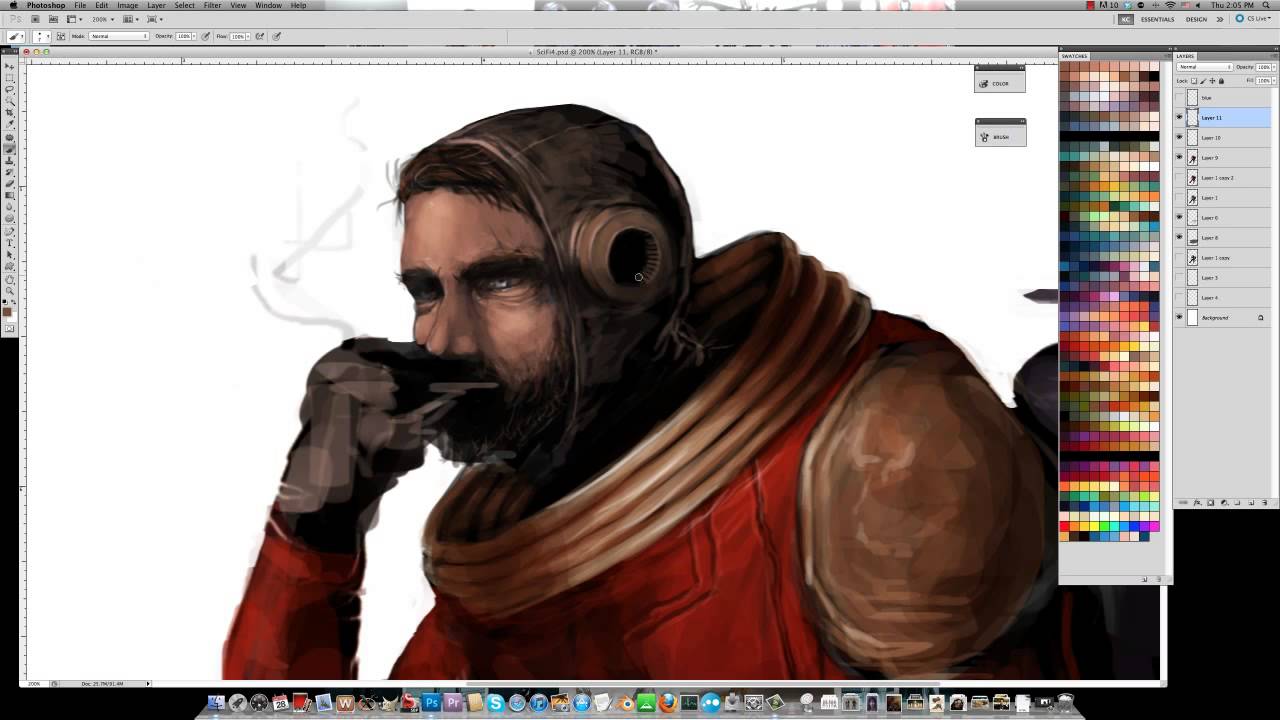Hide the Background layer
1280x720 pixels.
[1179, 317]
